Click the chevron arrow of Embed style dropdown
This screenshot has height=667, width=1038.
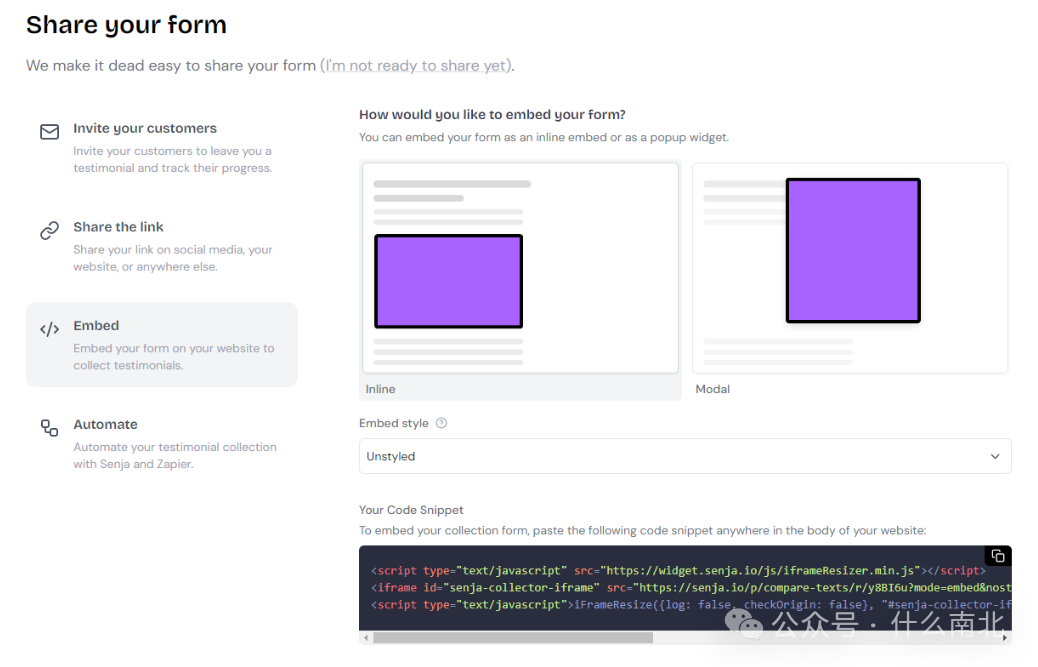pos(995,457)
